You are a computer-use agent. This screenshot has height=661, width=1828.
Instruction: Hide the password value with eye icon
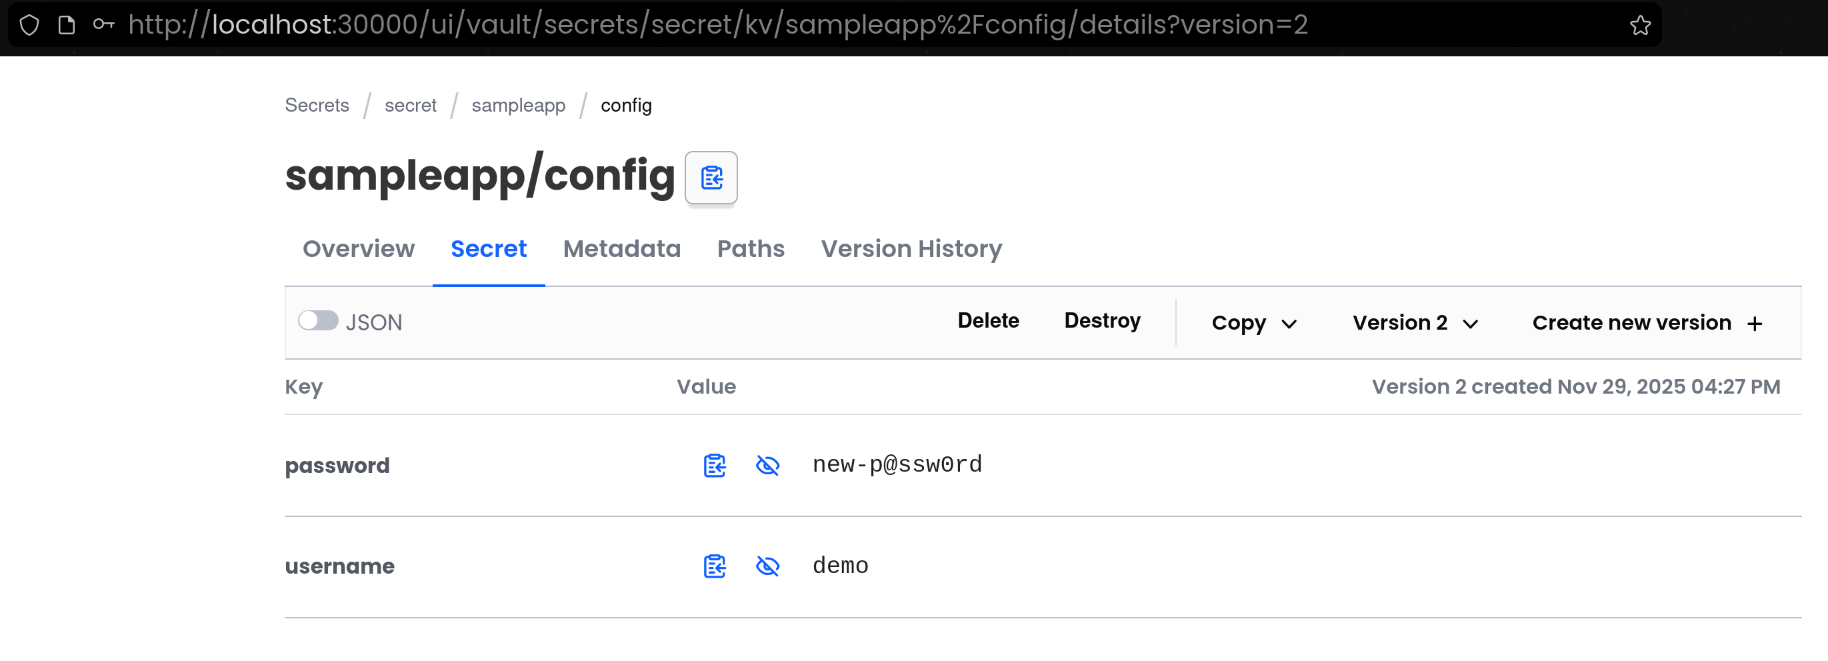pyautogui.click(x=768, y=466)
